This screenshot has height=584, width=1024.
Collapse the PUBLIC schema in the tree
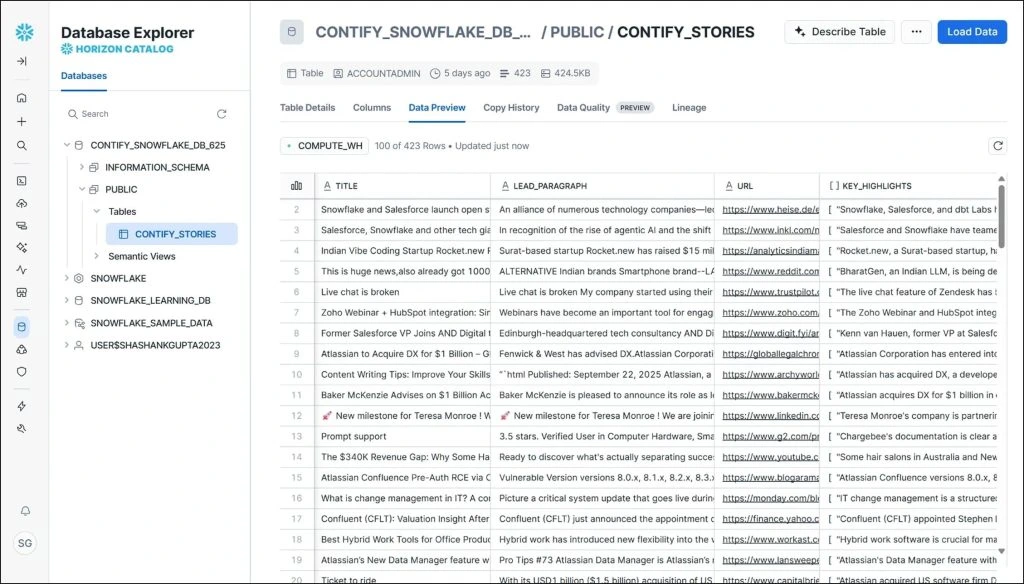(82, 189)
